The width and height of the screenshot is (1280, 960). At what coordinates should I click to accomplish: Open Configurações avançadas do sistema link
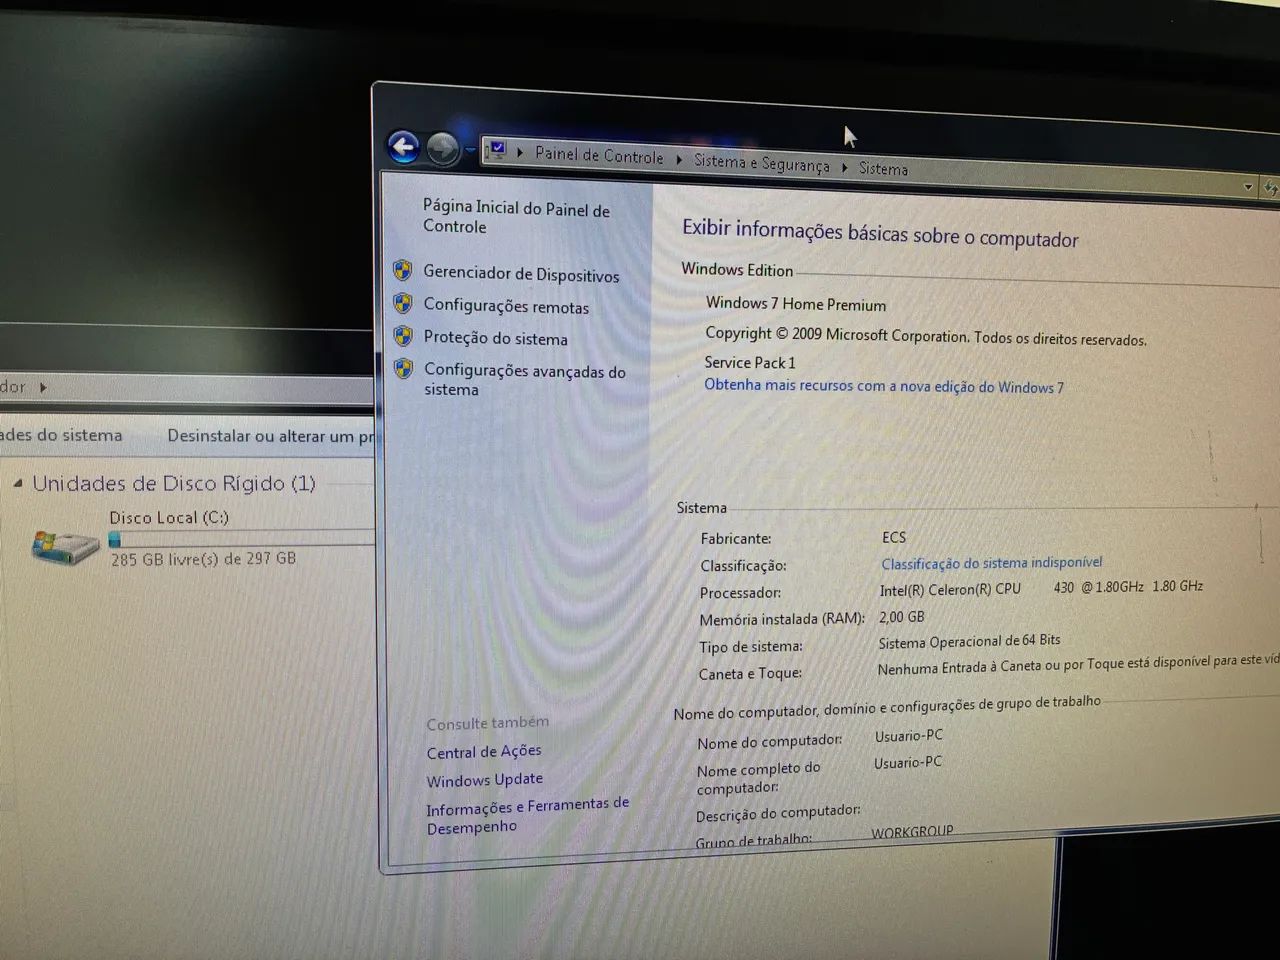(x=524, y=379)
